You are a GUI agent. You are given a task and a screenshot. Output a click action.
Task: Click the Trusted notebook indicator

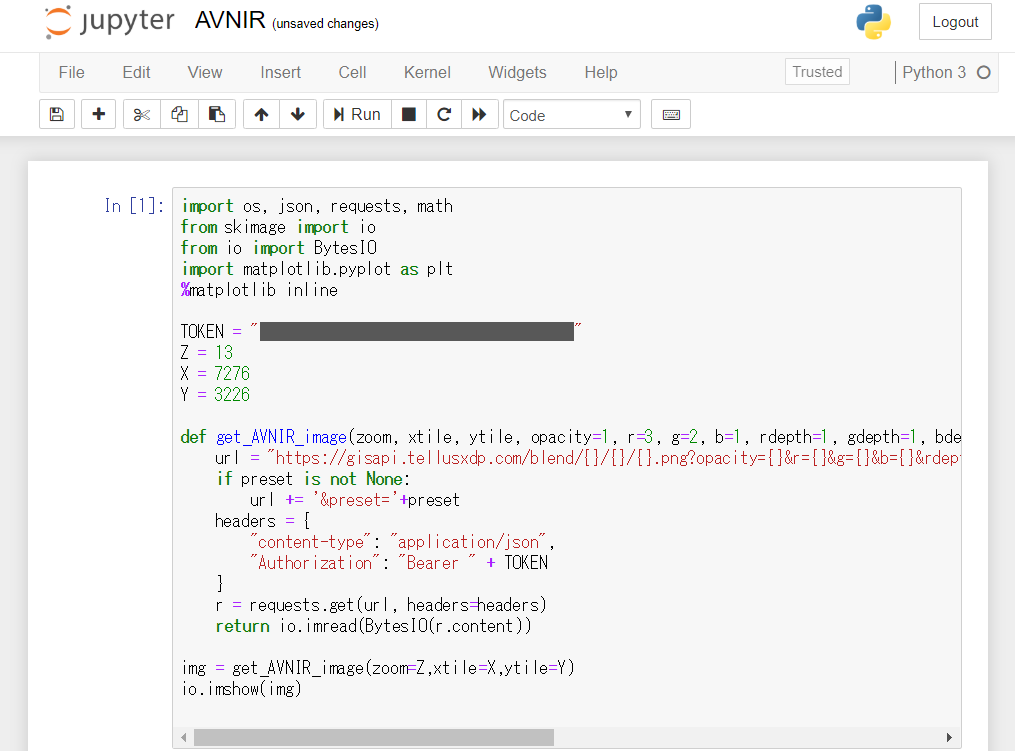tap(818, 72)
